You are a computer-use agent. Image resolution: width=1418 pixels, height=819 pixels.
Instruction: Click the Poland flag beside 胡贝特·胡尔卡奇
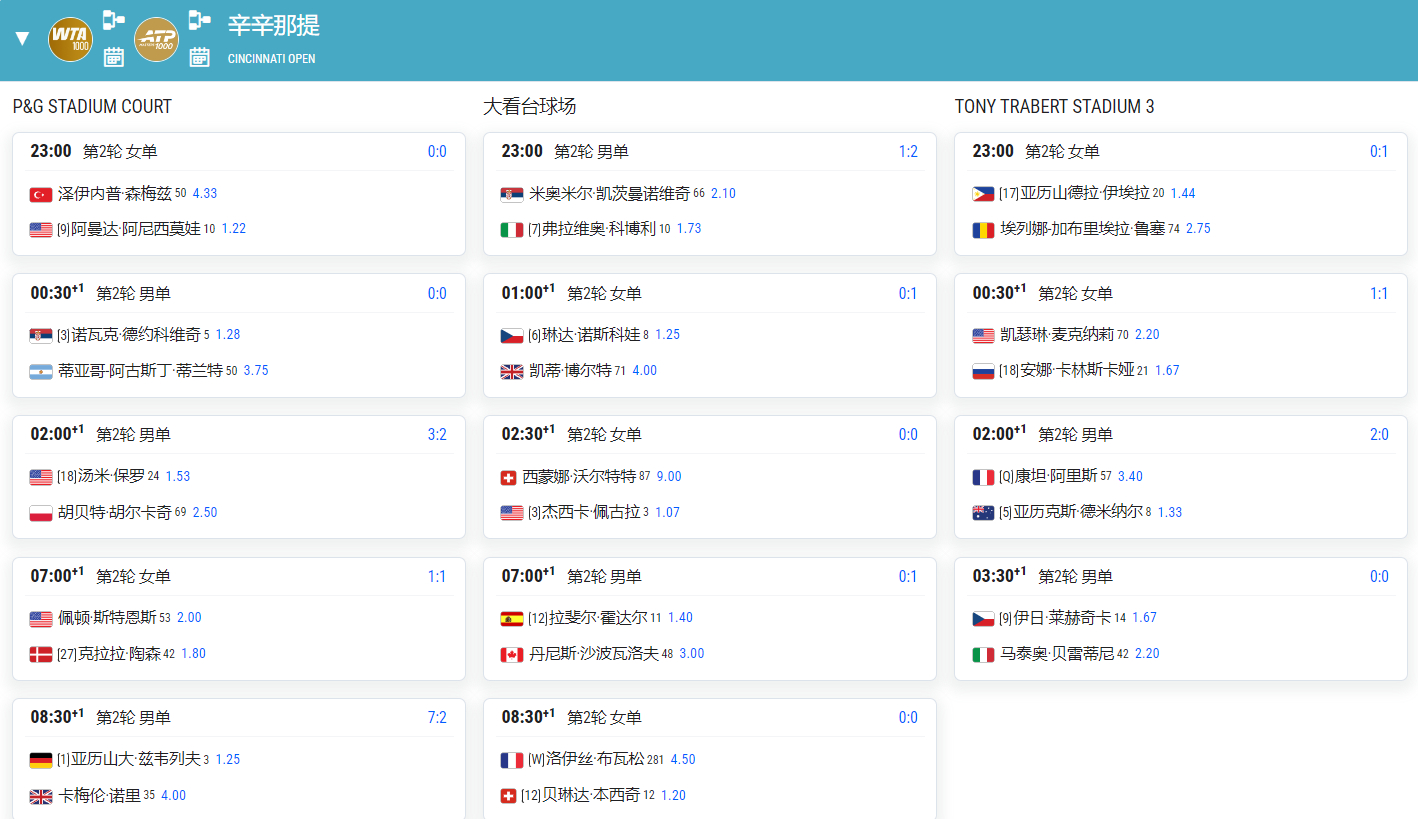pyautogui.click(x=41, y=513)
